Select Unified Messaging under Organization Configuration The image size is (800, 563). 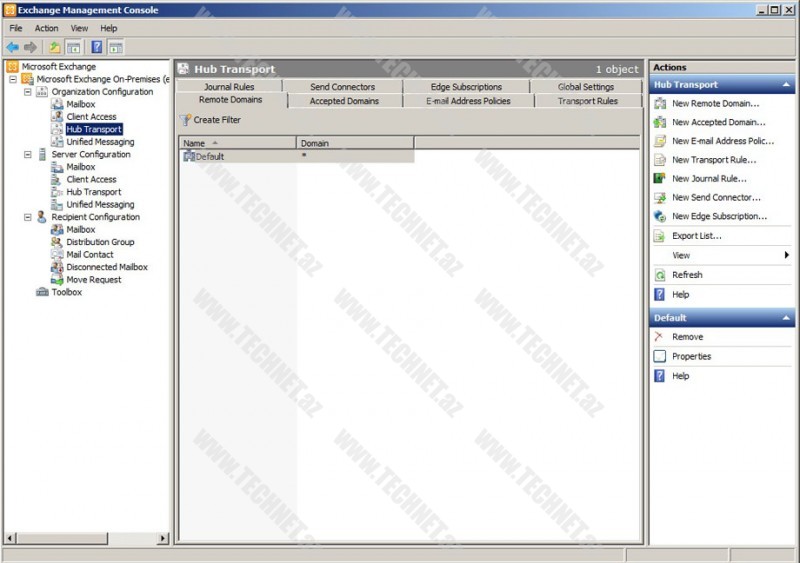pyautogui.click(x=100, y=142)
